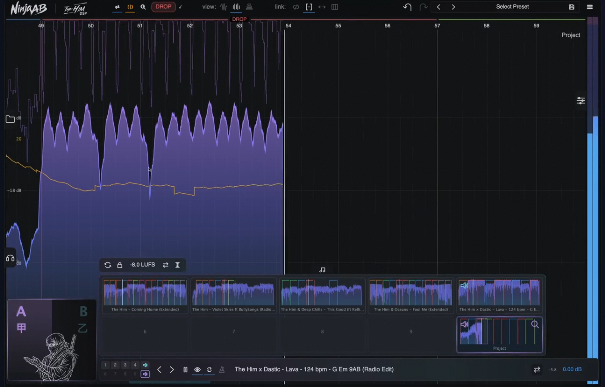Click the magnifier icon on the Project thumbnail
The width and height of the screenshot is (605, 387).
click(535, 324)
